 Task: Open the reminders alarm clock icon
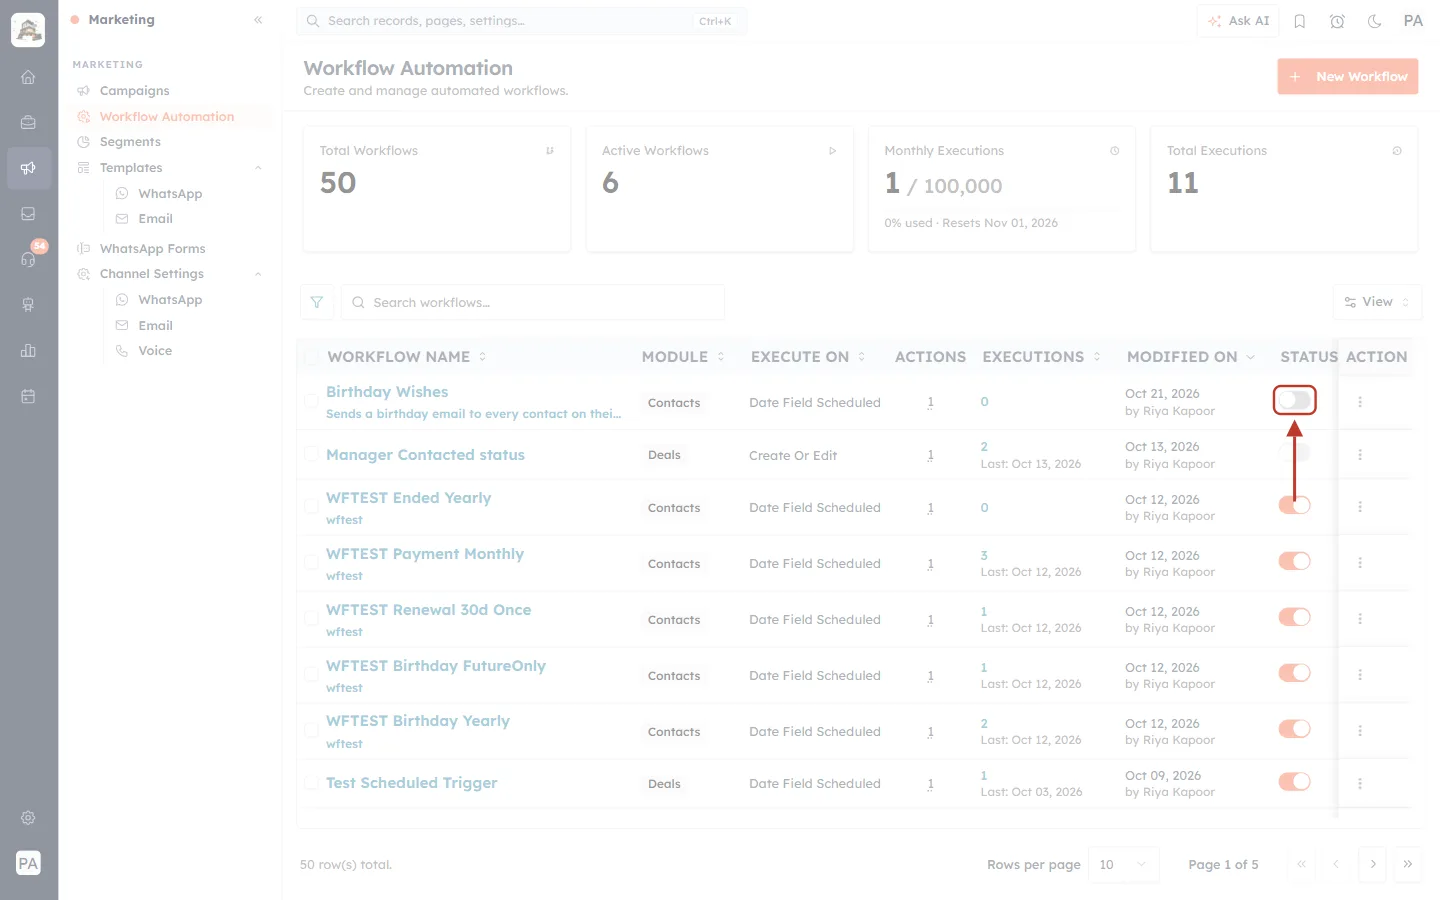[1337, 21]
